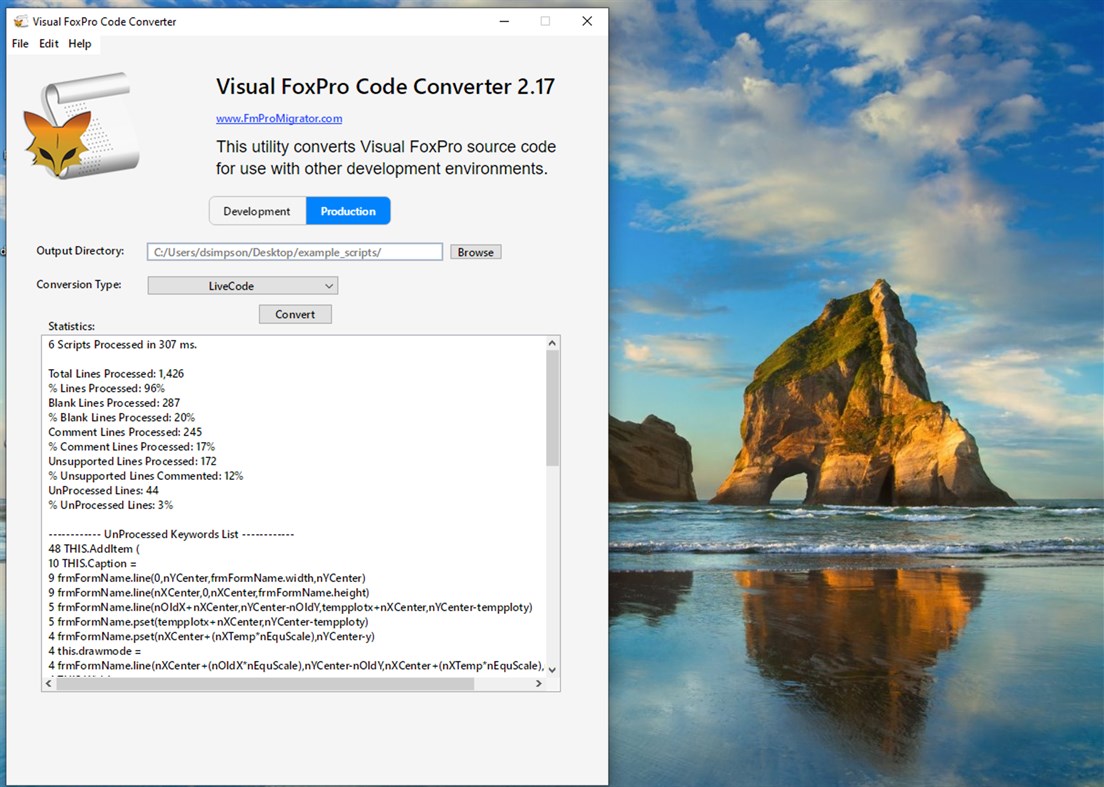
Task: Click the statistics vertical scrollbar up arrow
Action: pyautogui.click(x=552, y=344)
